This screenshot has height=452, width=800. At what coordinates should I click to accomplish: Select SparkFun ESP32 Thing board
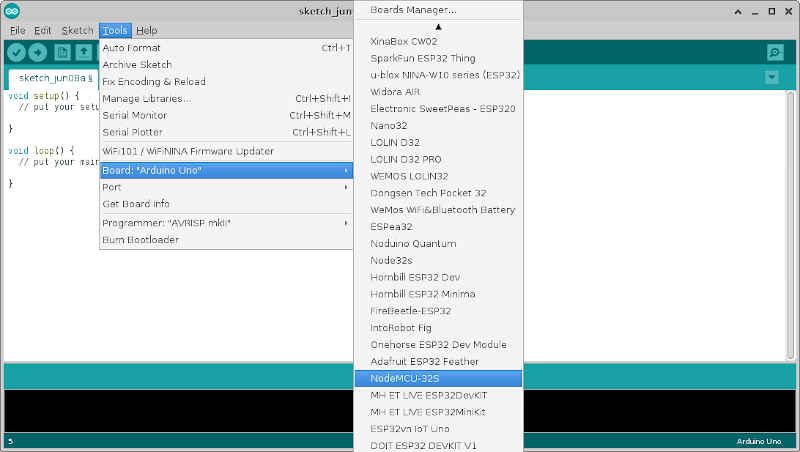(x=438, y=58)
